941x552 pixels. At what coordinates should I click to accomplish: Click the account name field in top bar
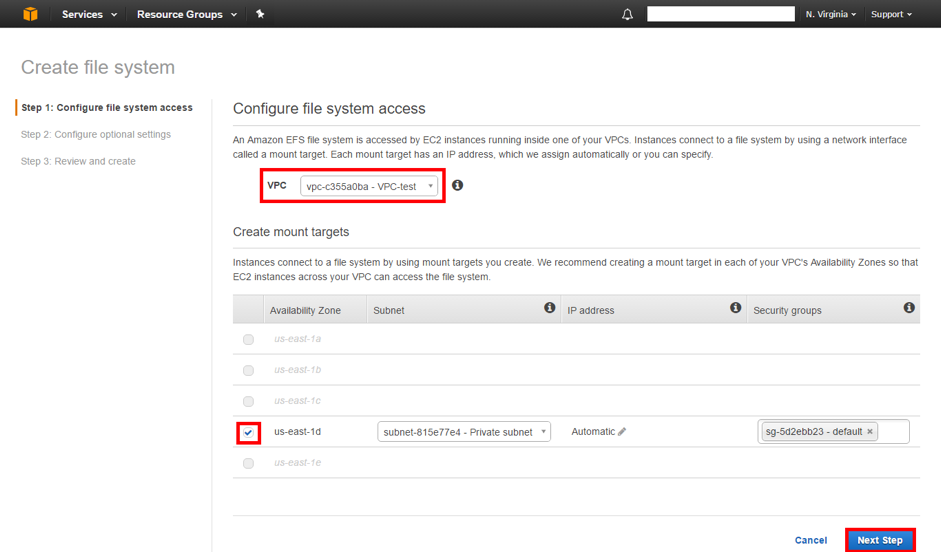[721, 14]
